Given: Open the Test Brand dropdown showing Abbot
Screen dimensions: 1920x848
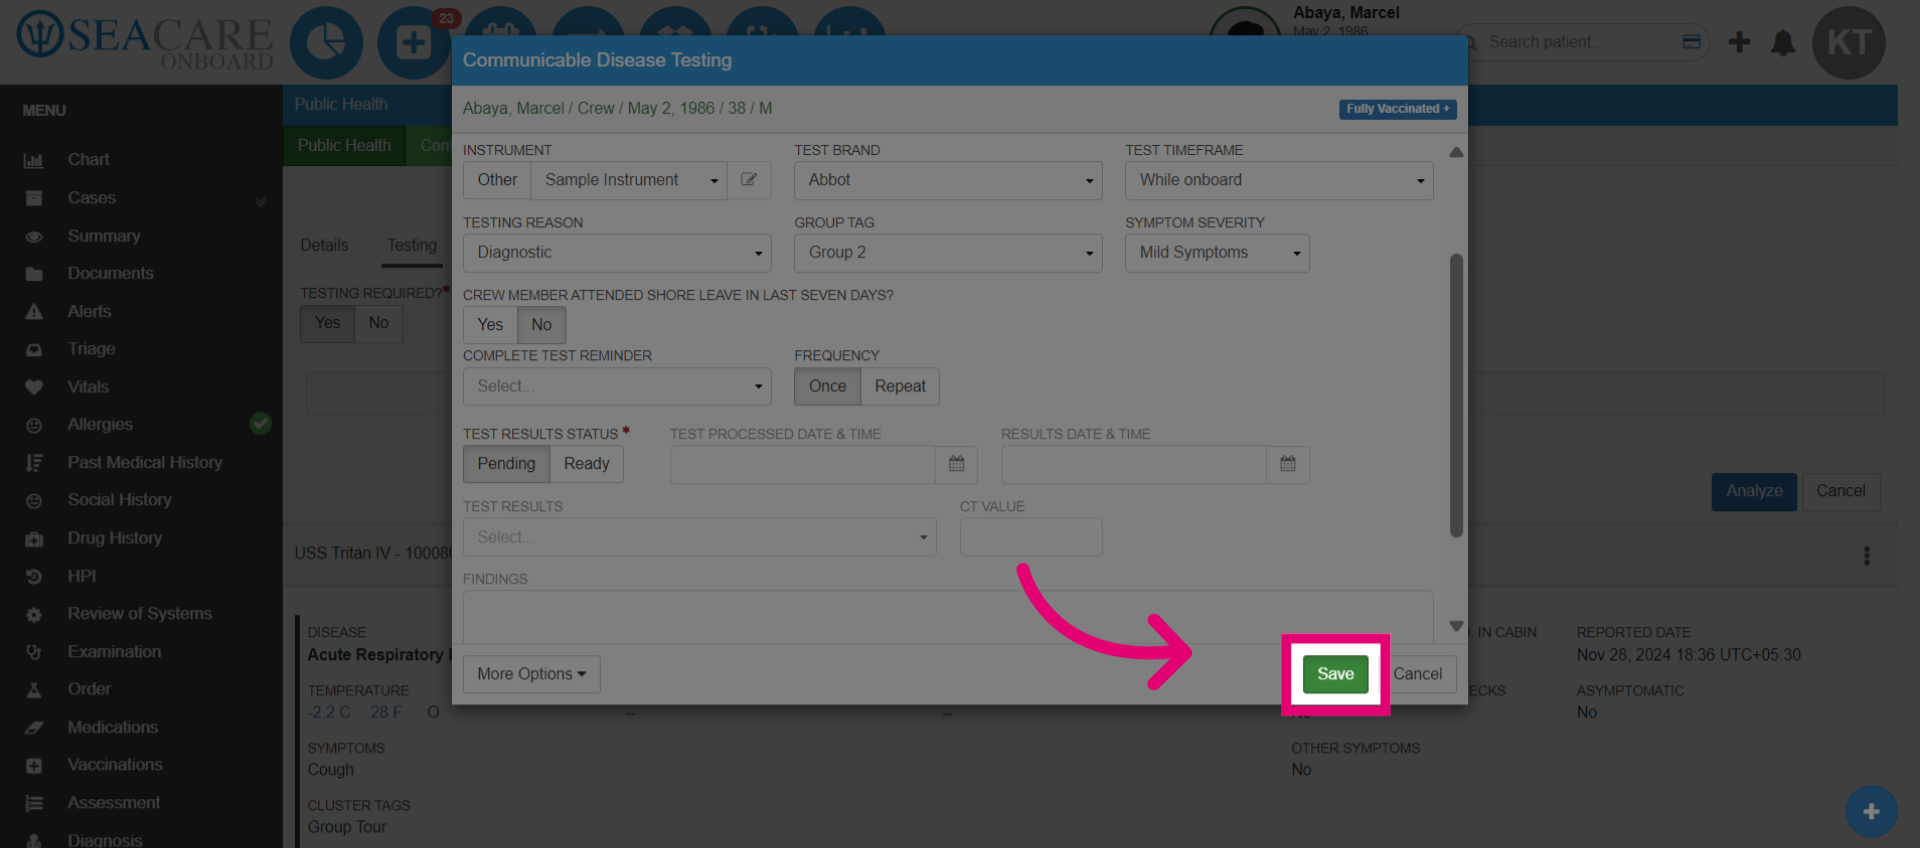Looking at the screenshot, I should click(x=948, y=180).
